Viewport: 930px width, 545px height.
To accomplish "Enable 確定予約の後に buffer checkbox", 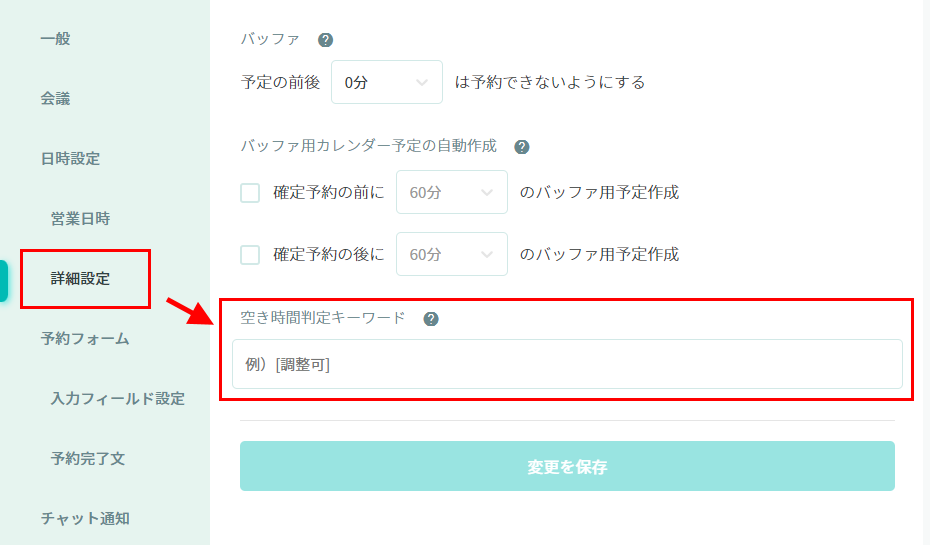I will [250, 255].
